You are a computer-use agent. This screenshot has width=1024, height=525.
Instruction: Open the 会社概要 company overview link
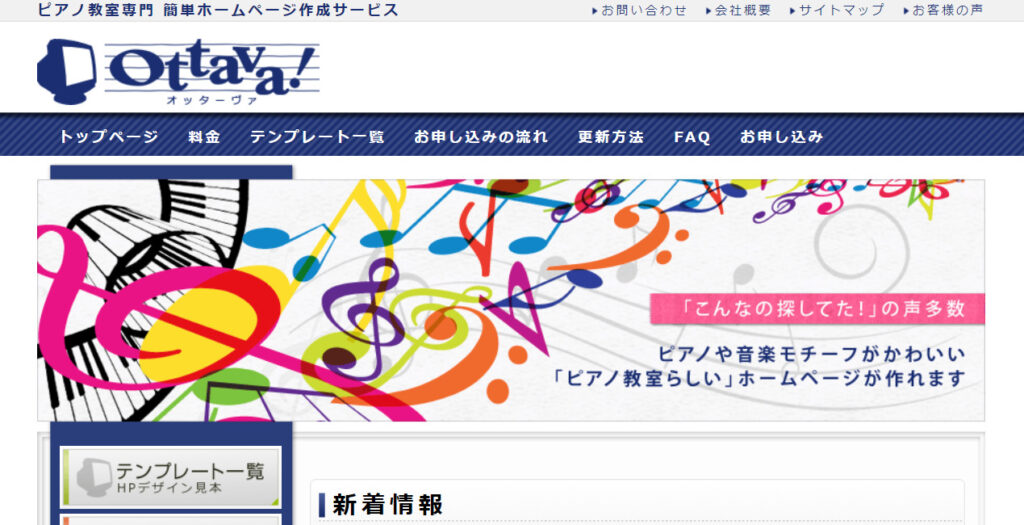click(x=743, y=10)
